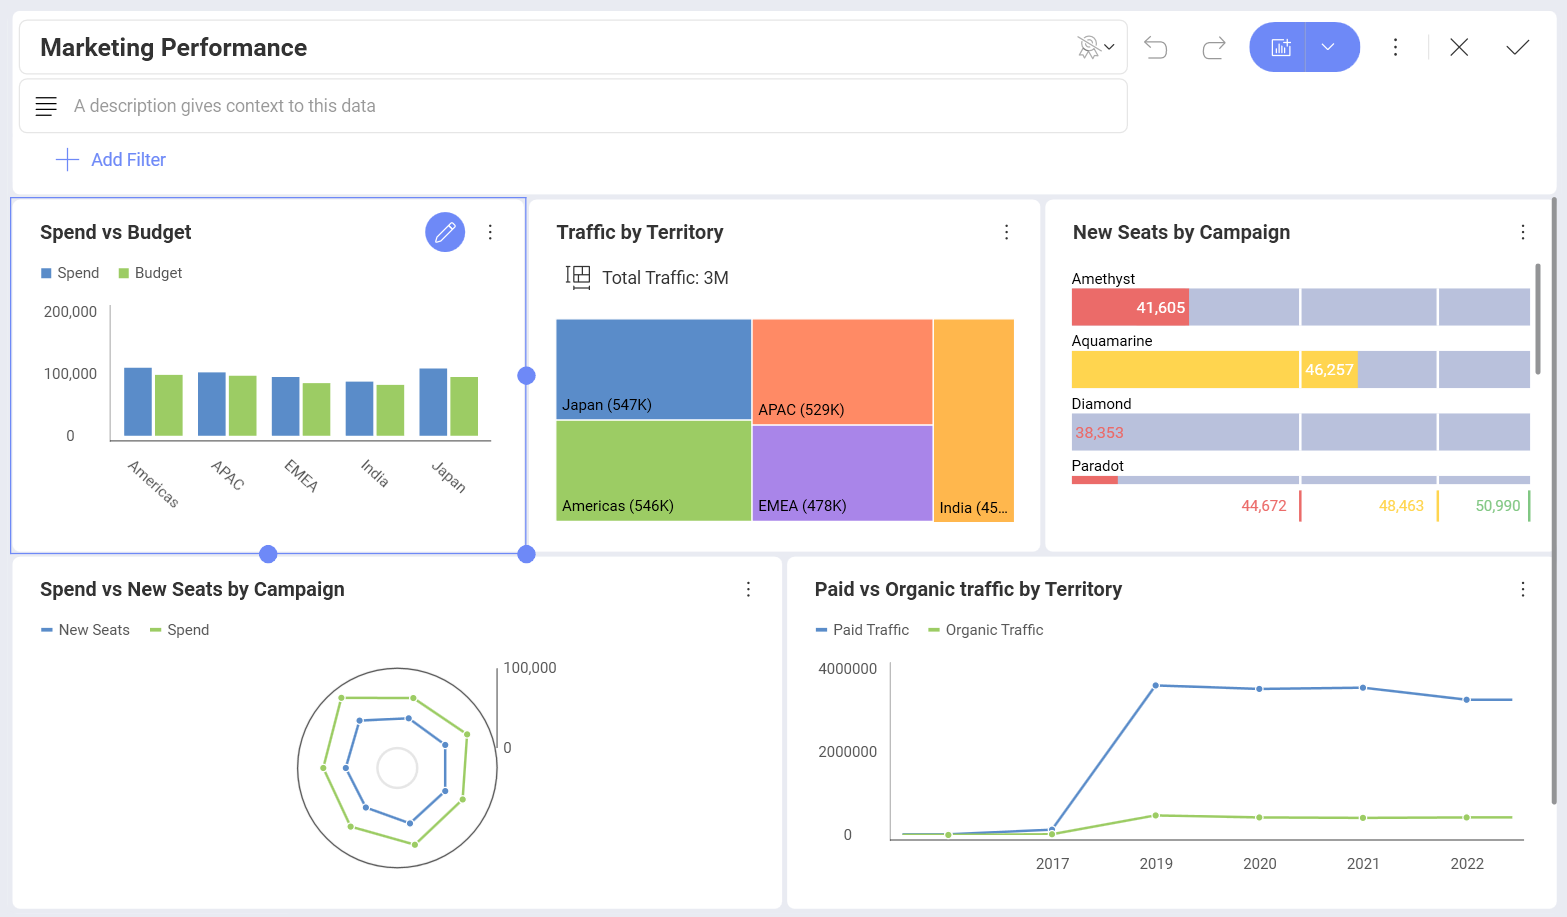1567x917 pixels.
Task: Click the description input field
Action: tap(573, 106)
